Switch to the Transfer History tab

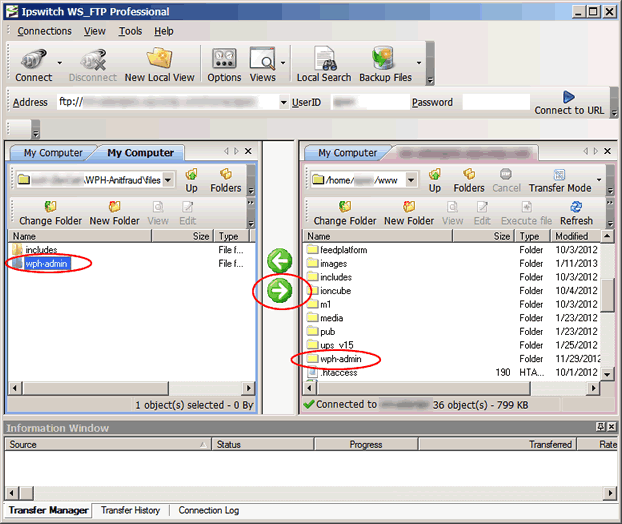coord(130,510)
